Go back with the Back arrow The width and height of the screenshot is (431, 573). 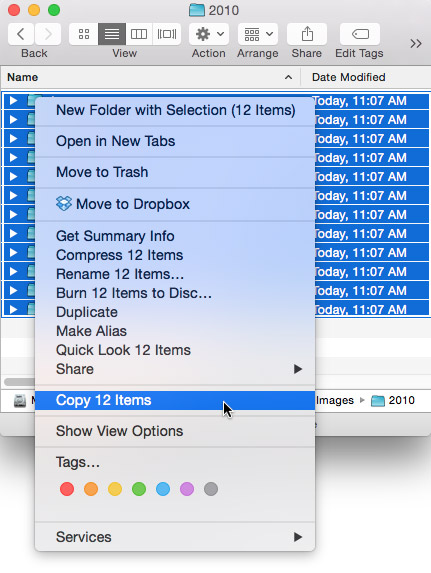pos(21,34)
